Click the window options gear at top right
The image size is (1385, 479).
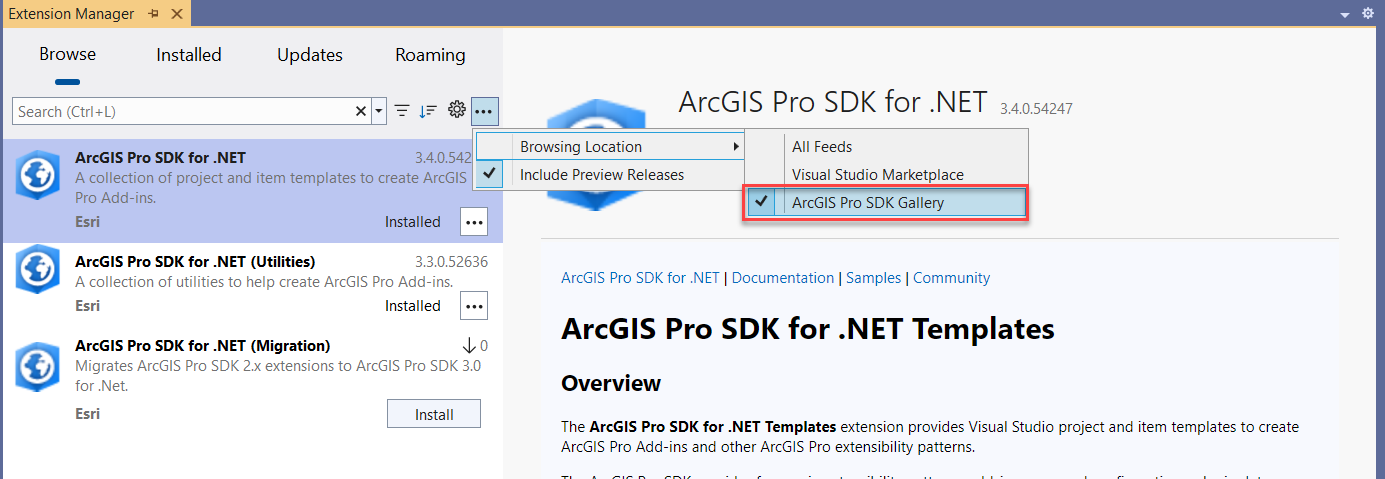(x=1368, y=14)
